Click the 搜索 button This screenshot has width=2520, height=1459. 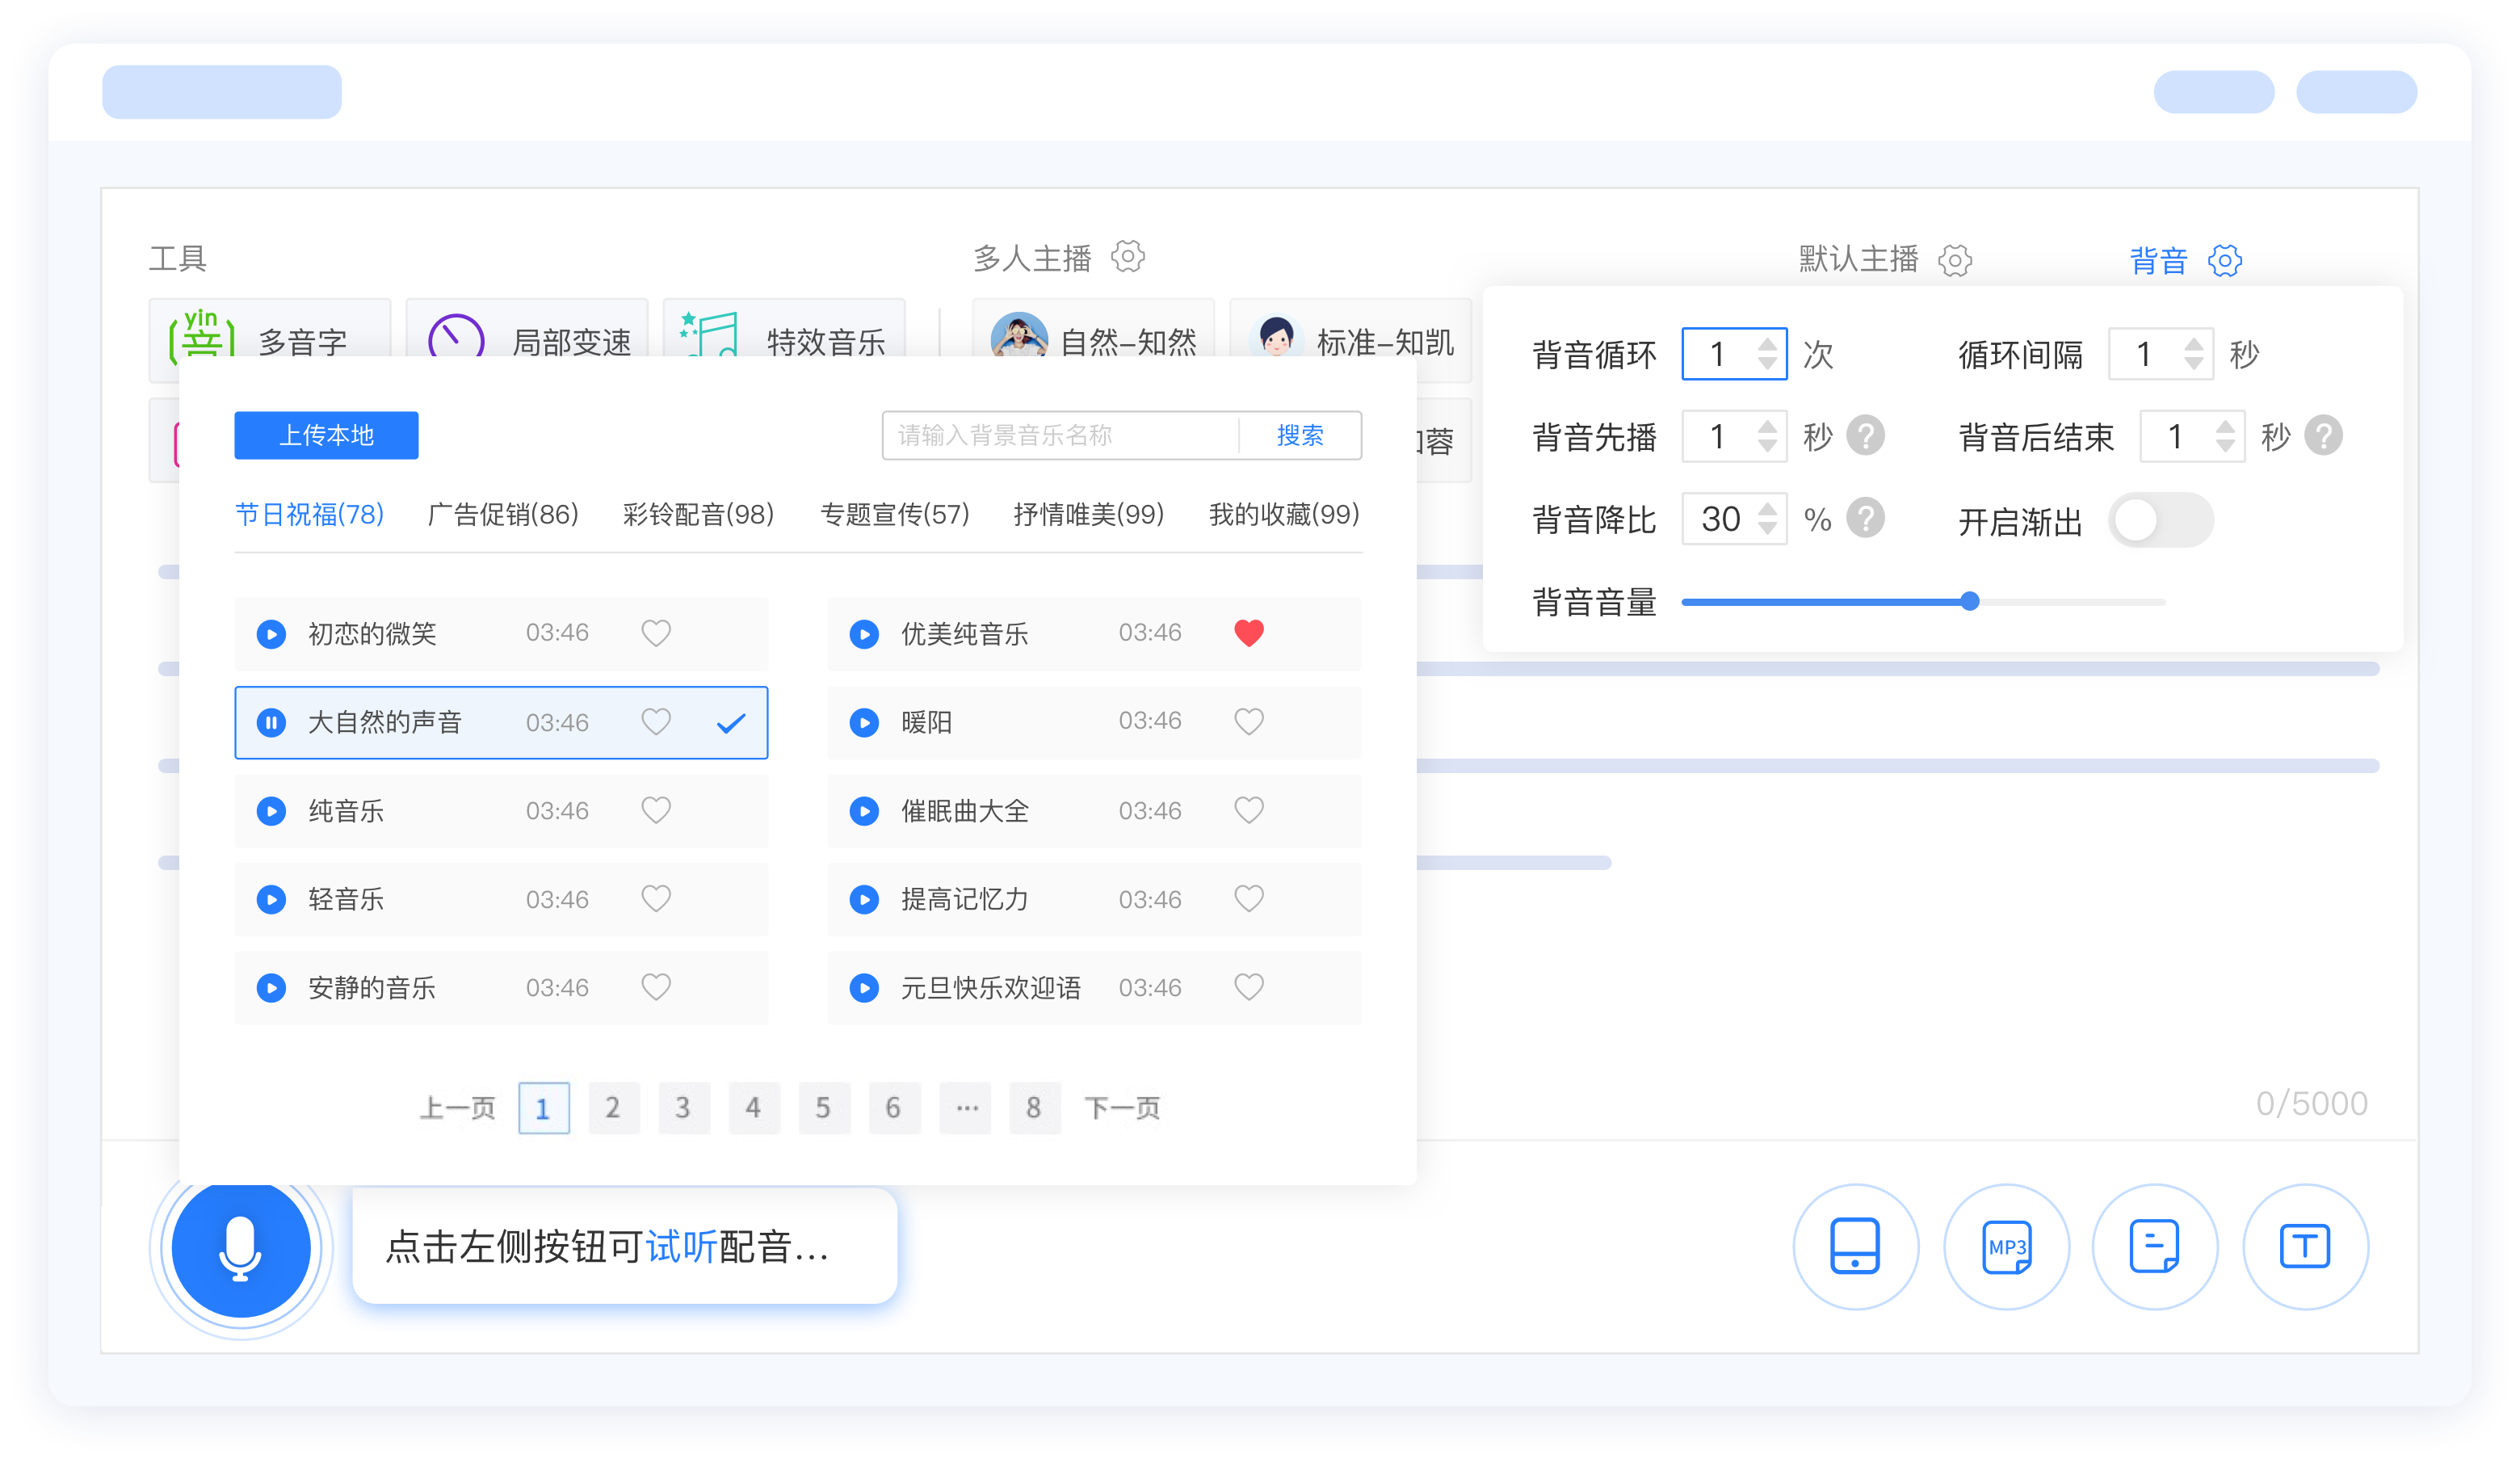click(x=1300, y=436)
